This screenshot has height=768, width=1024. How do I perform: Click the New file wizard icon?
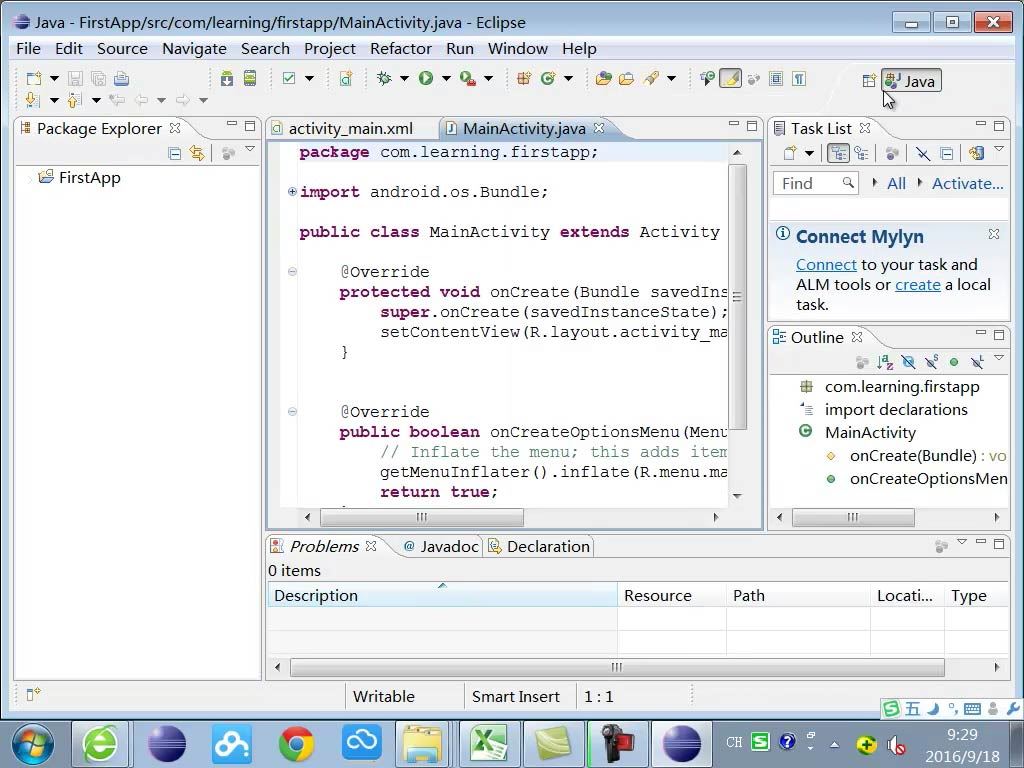tap(34, 79)
